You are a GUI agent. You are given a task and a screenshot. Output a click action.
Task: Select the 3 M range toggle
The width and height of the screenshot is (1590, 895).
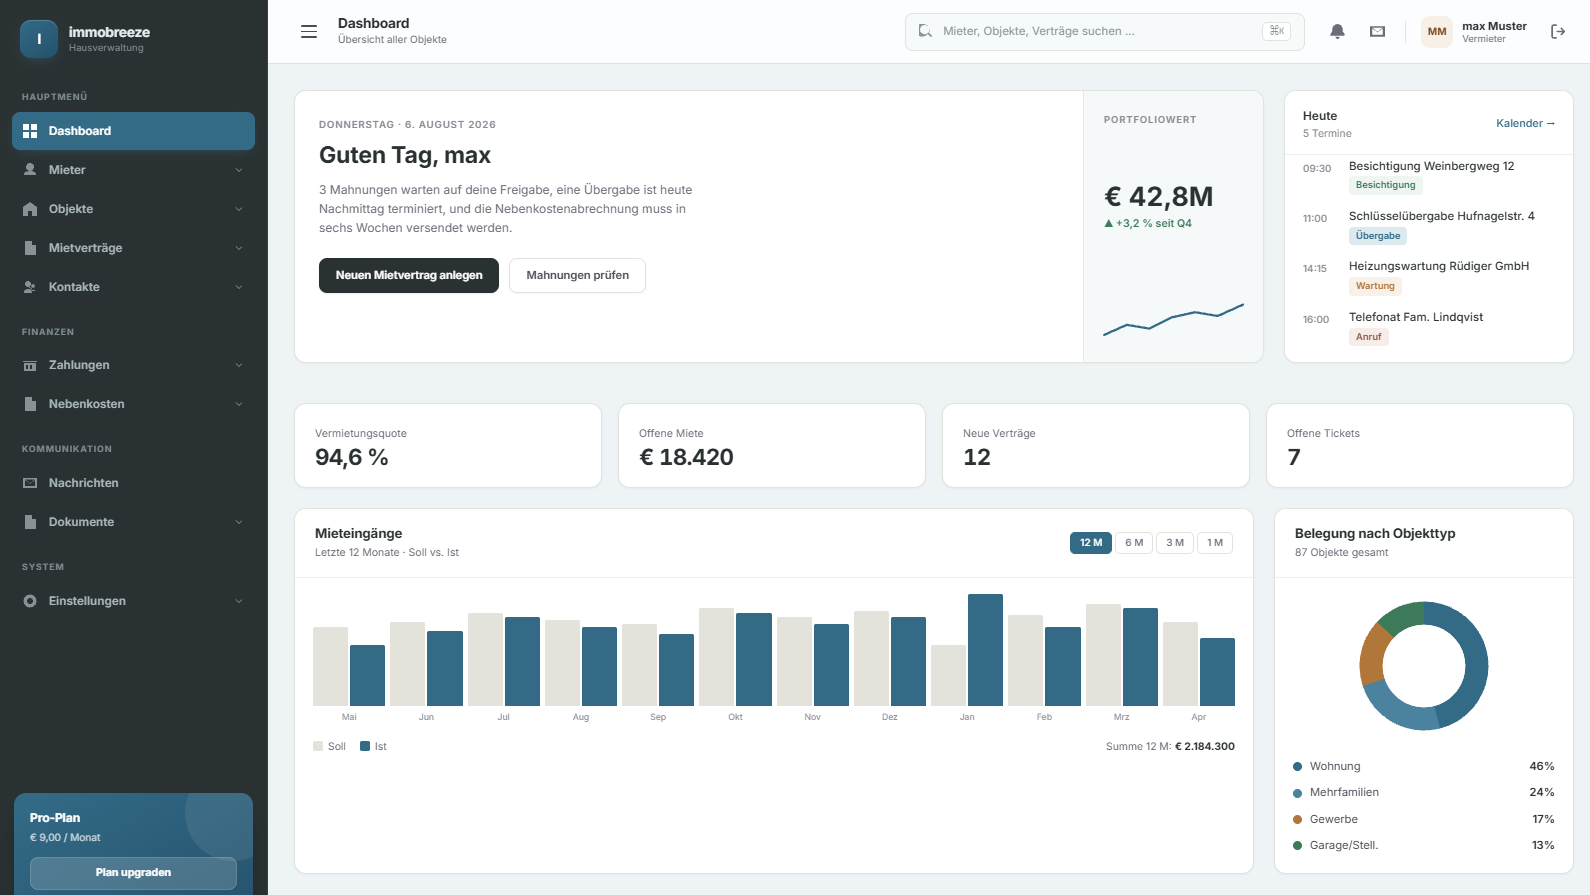point(1175,543)
